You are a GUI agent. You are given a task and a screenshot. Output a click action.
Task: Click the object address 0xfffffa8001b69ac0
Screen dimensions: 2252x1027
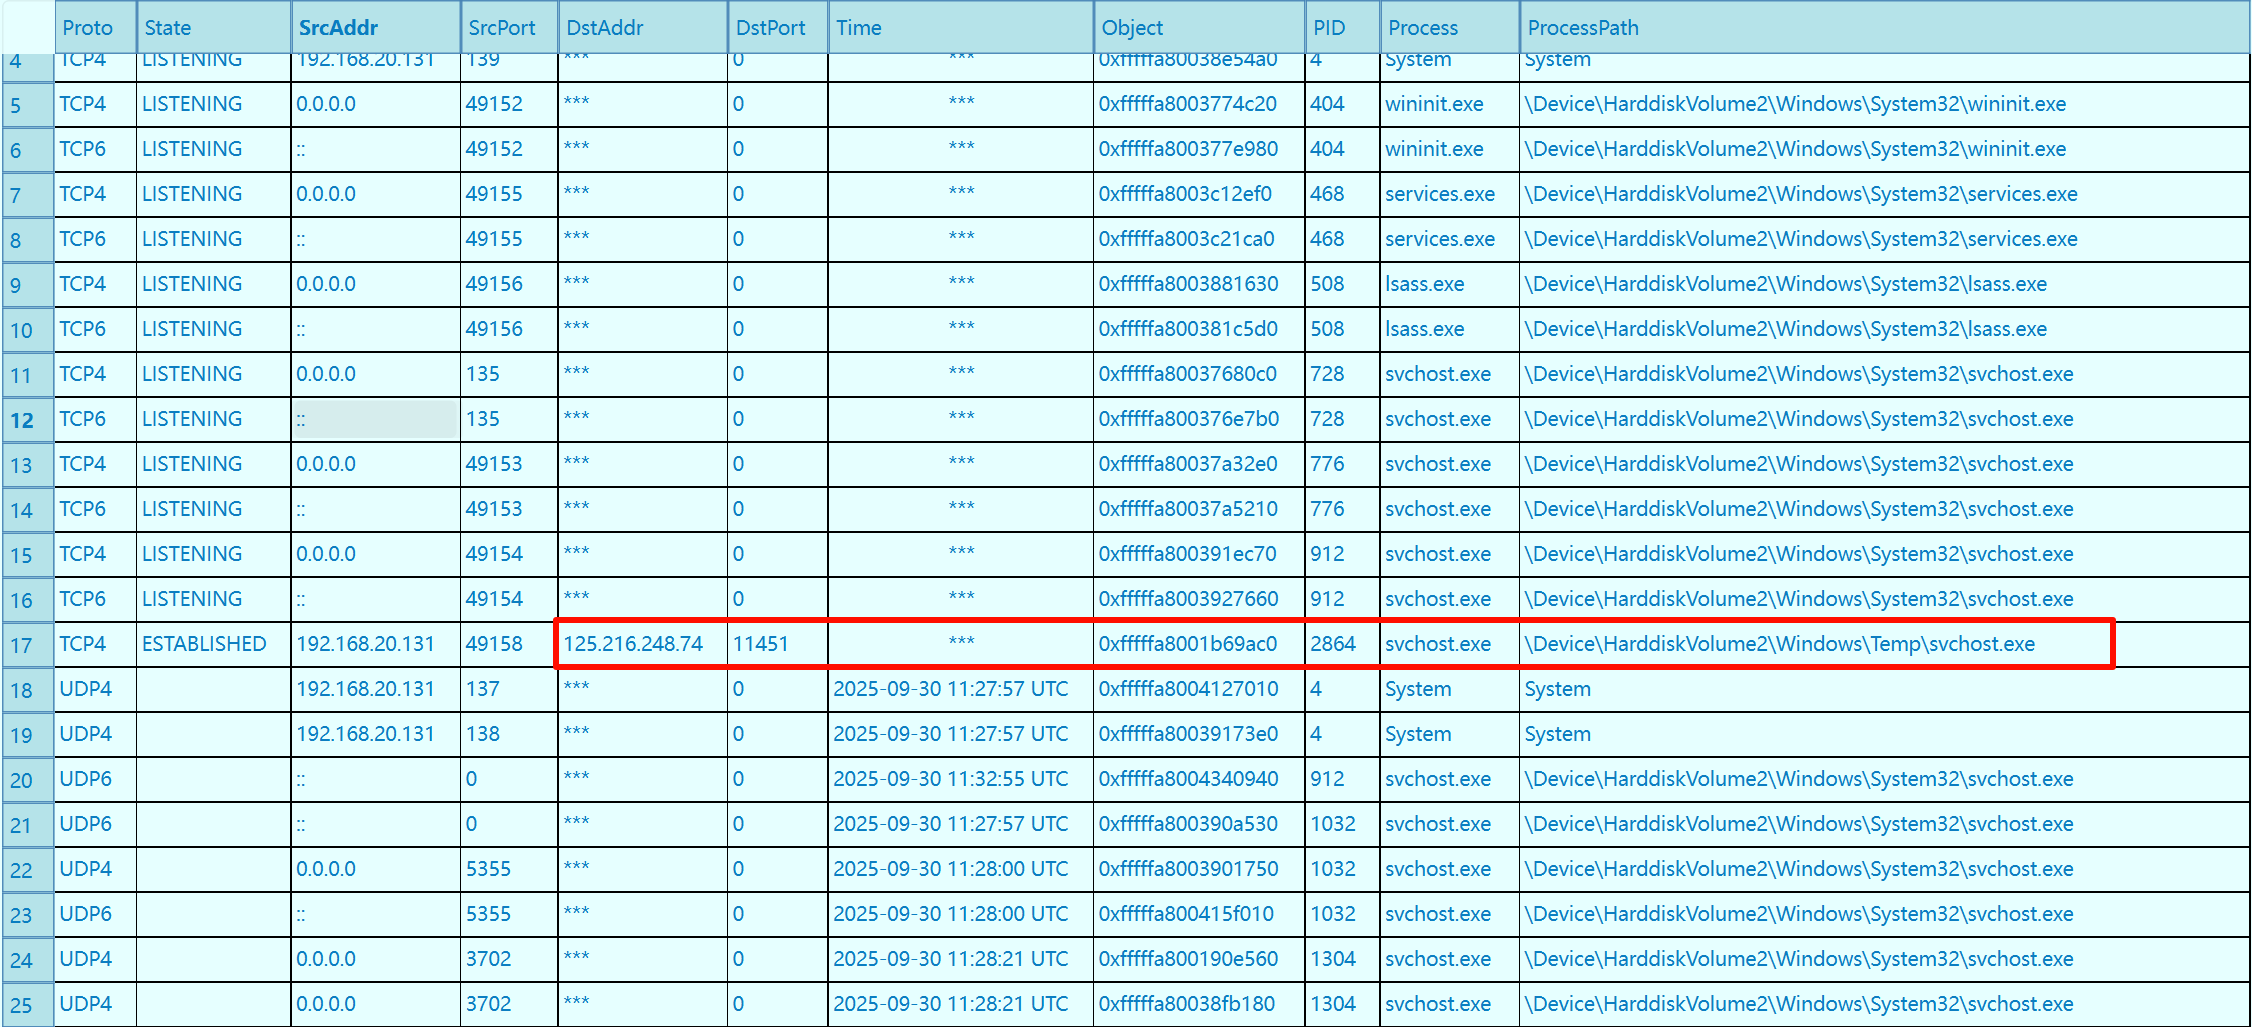(1187, 644)
